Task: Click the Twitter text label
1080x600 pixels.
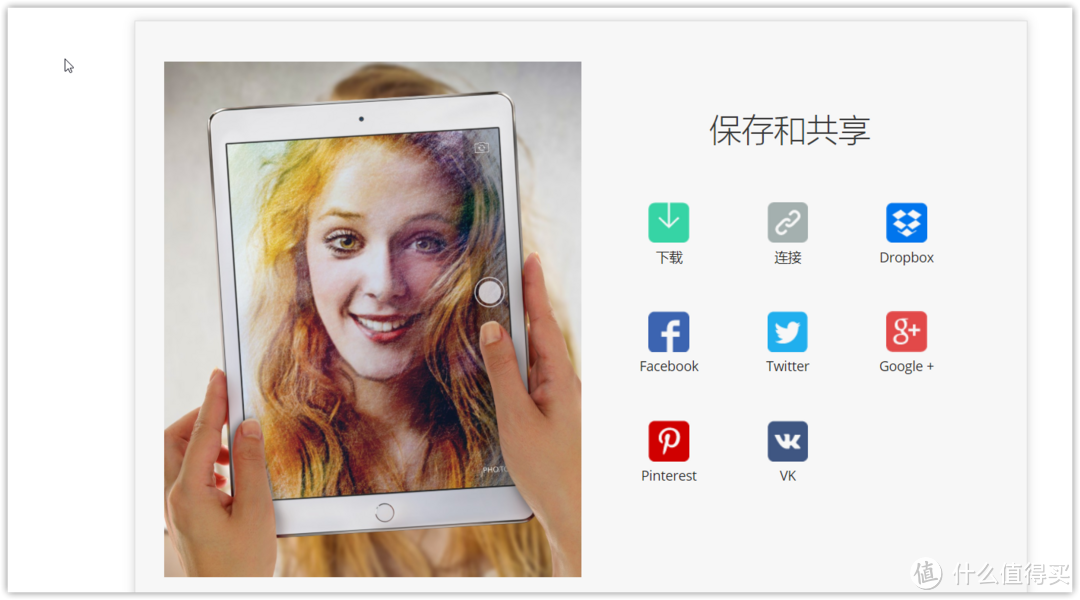Action: 787,366
